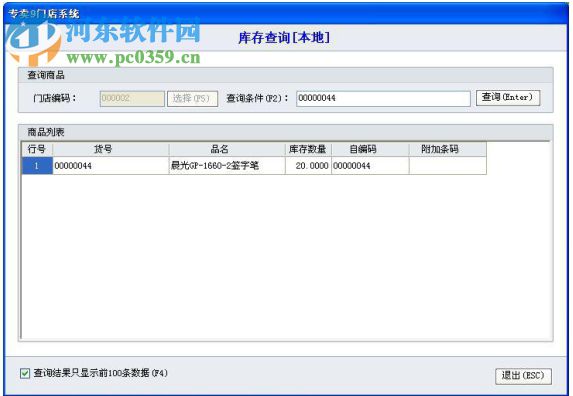573x396 pixels.
Task: Click the 商品列表 group label
Action: pyautogui.click(x=46, y=132)
